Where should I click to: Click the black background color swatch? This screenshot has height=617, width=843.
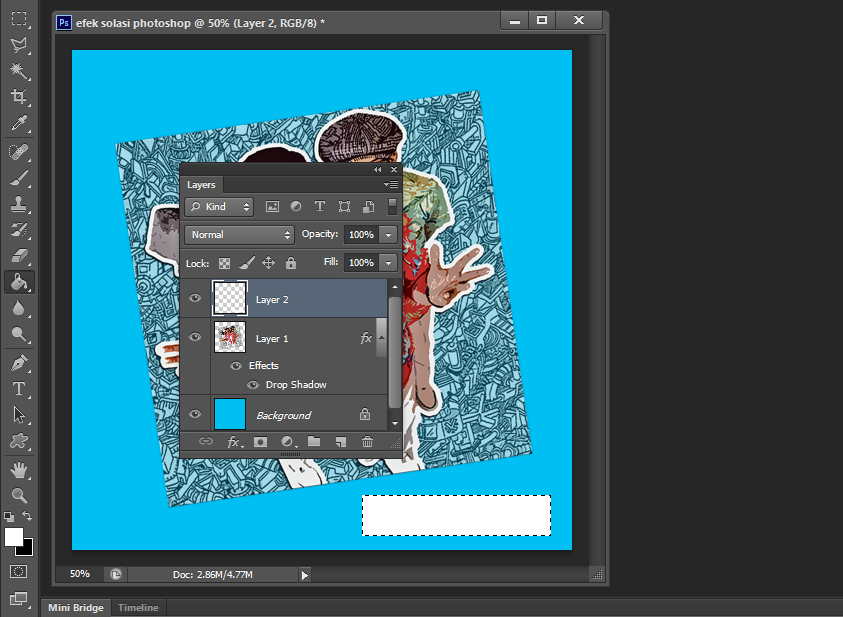tap(27, 549)
